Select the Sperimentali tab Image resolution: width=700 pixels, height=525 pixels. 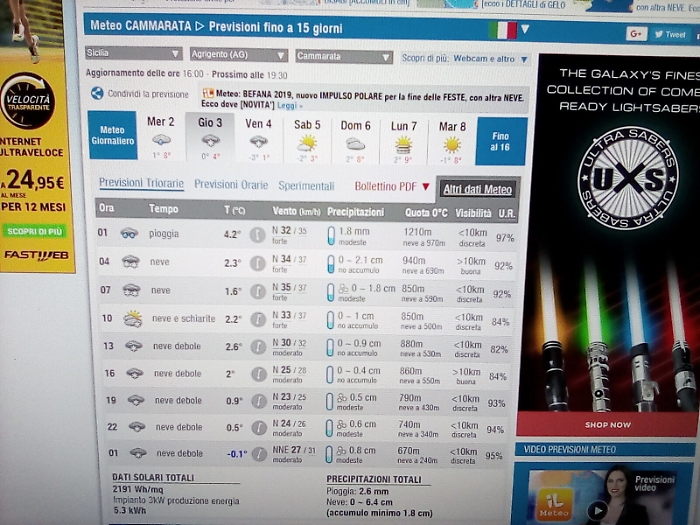[306, 186]
